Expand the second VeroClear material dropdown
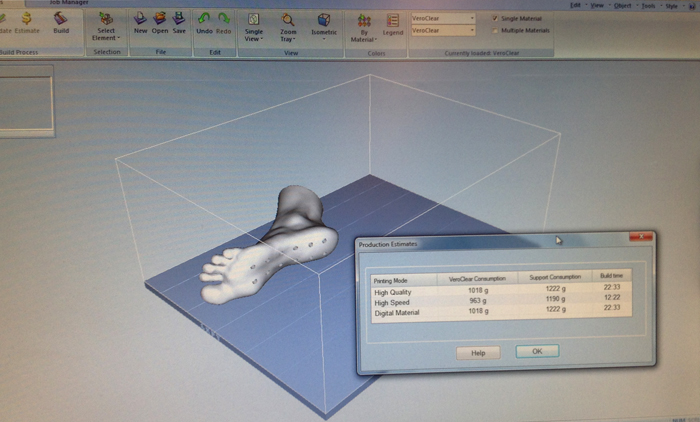 tap(472, 30)
